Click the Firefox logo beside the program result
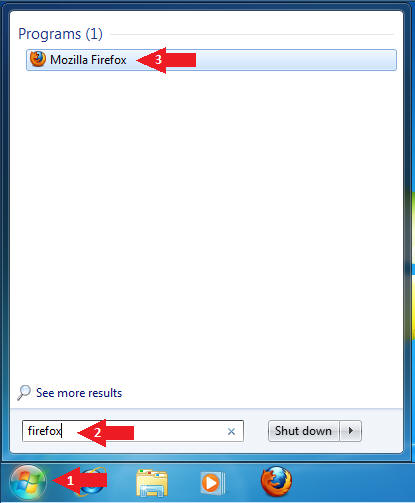This screenshot has width=415, height=503. [38, 59]
